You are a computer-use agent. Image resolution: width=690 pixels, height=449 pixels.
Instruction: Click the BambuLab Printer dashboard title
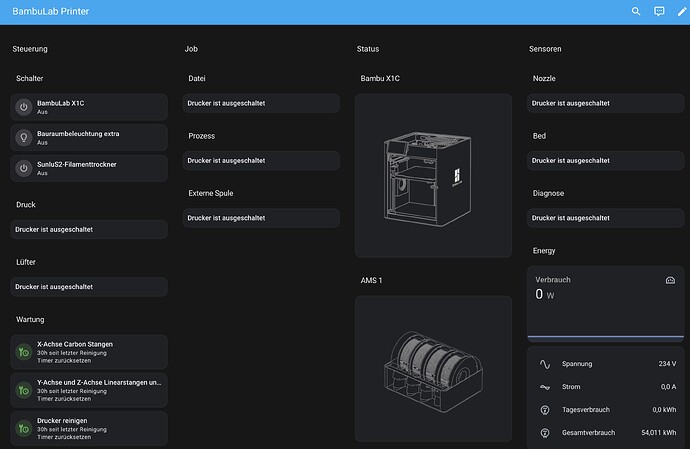coord(51,11)
